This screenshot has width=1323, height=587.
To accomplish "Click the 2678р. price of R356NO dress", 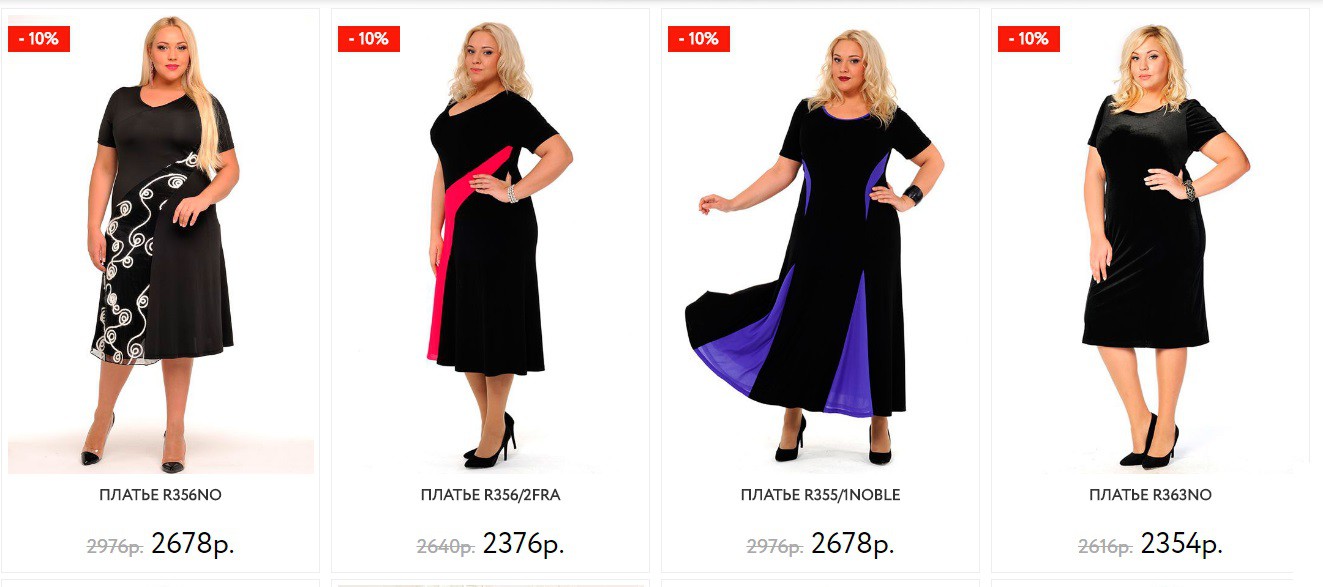I will click(x=193, y=544).
